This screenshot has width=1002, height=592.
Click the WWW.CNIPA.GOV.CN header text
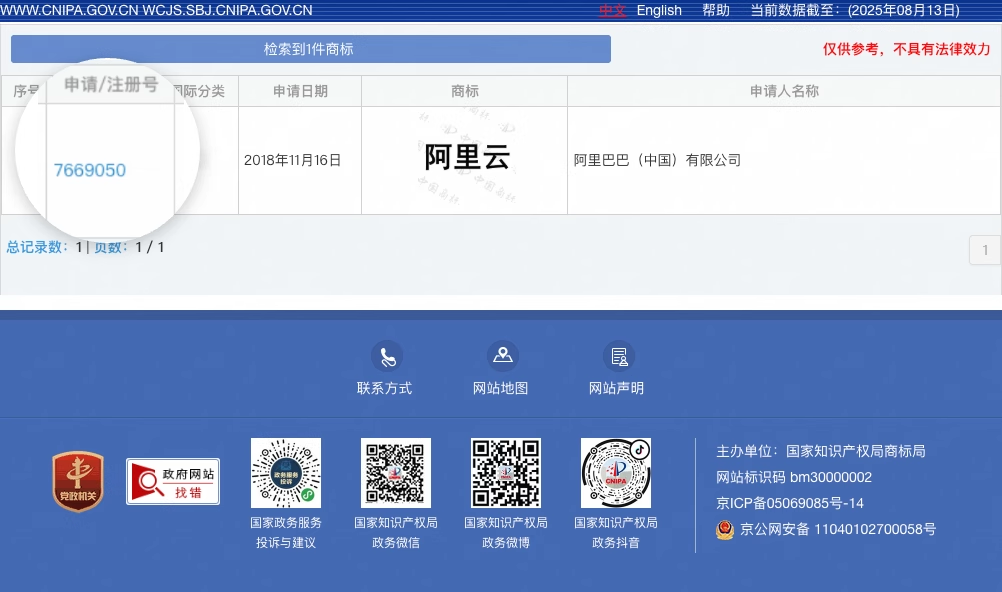(70, 11)
